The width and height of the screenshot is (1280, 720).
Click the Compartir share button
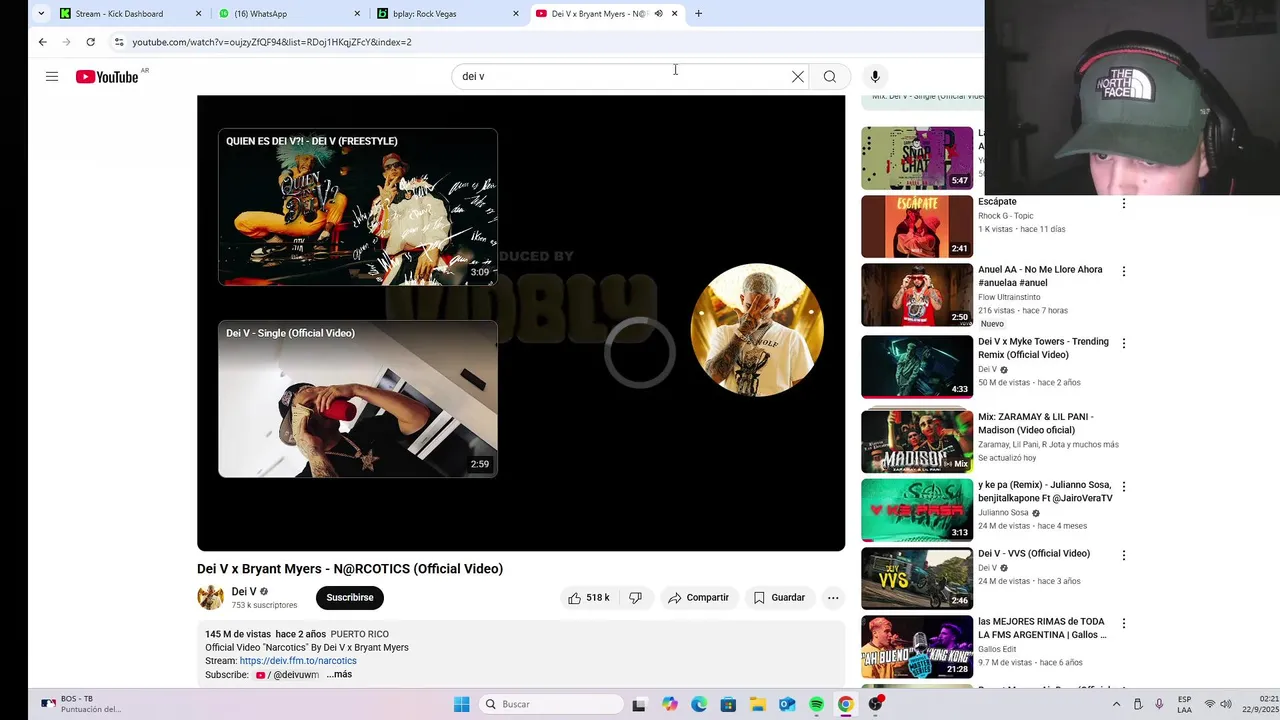pos(698,598)
